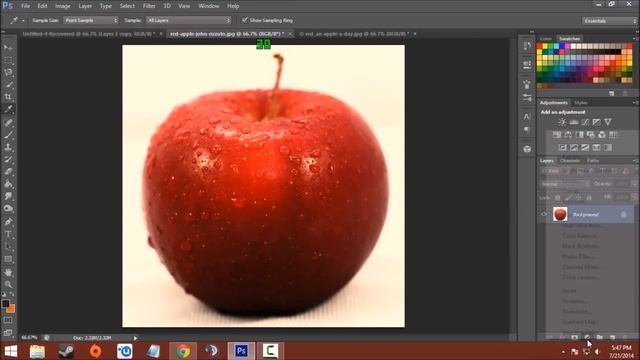
Task: Select the Eyedropper tool in the toolbox
Action: (x=8, y=109)
